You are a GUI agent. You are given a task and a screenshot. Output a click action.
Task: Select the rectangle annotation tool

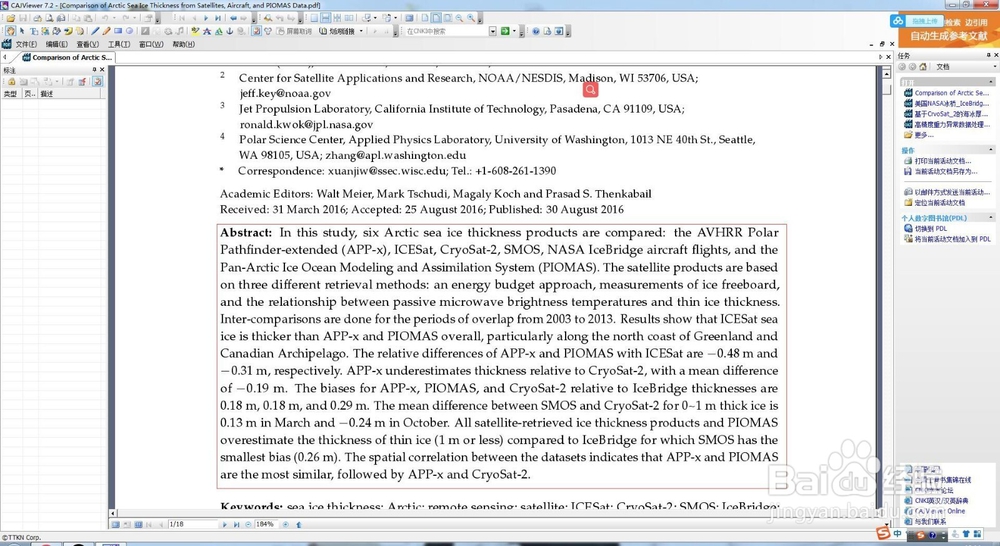(x=118, y=31)
